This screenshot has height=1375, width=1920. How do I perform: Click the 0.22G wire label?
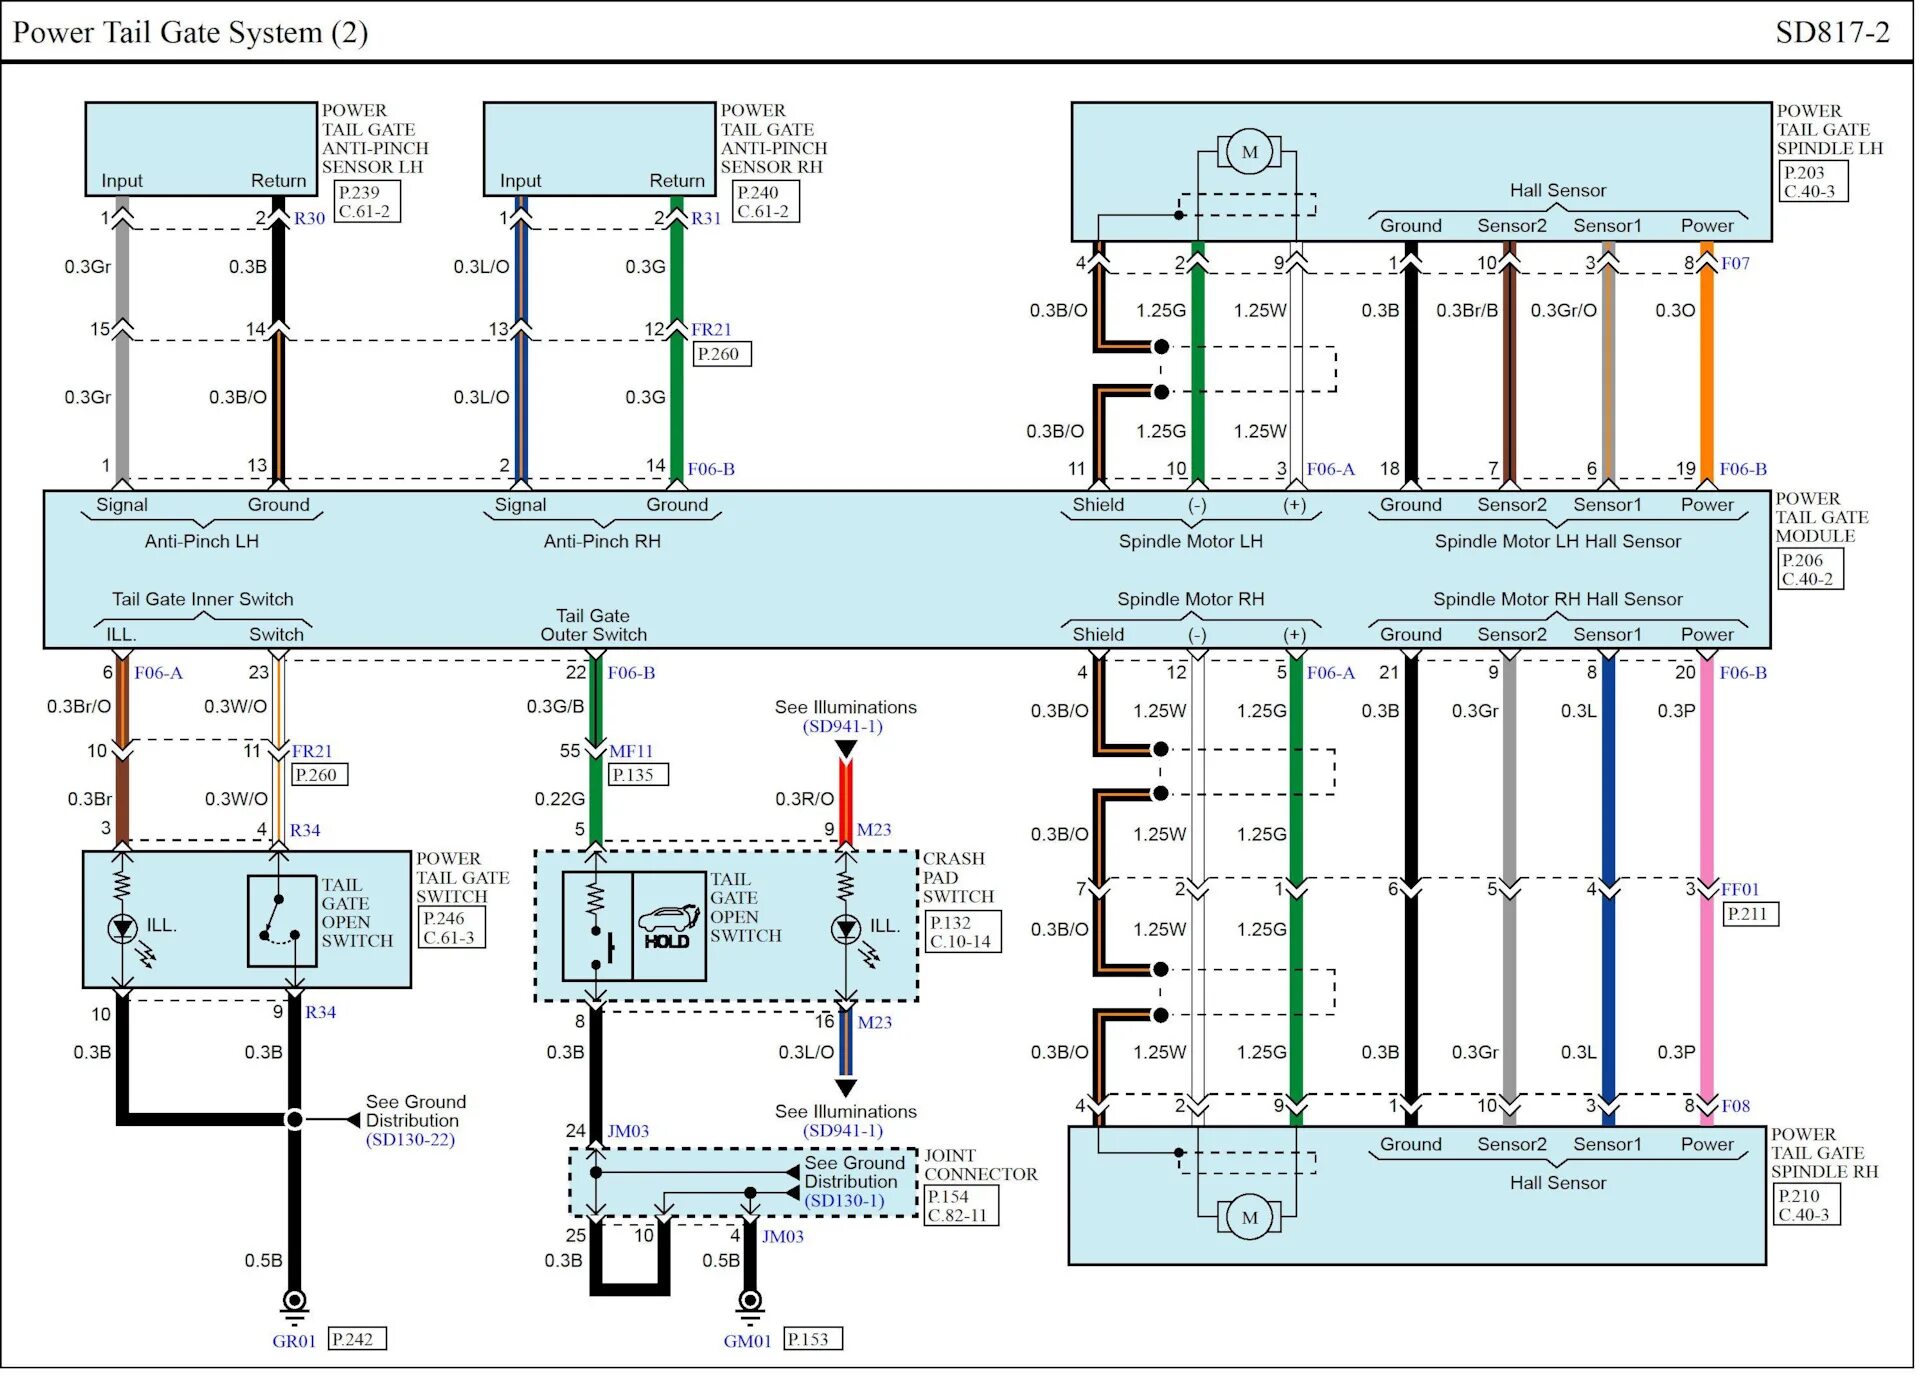[559, 799]
